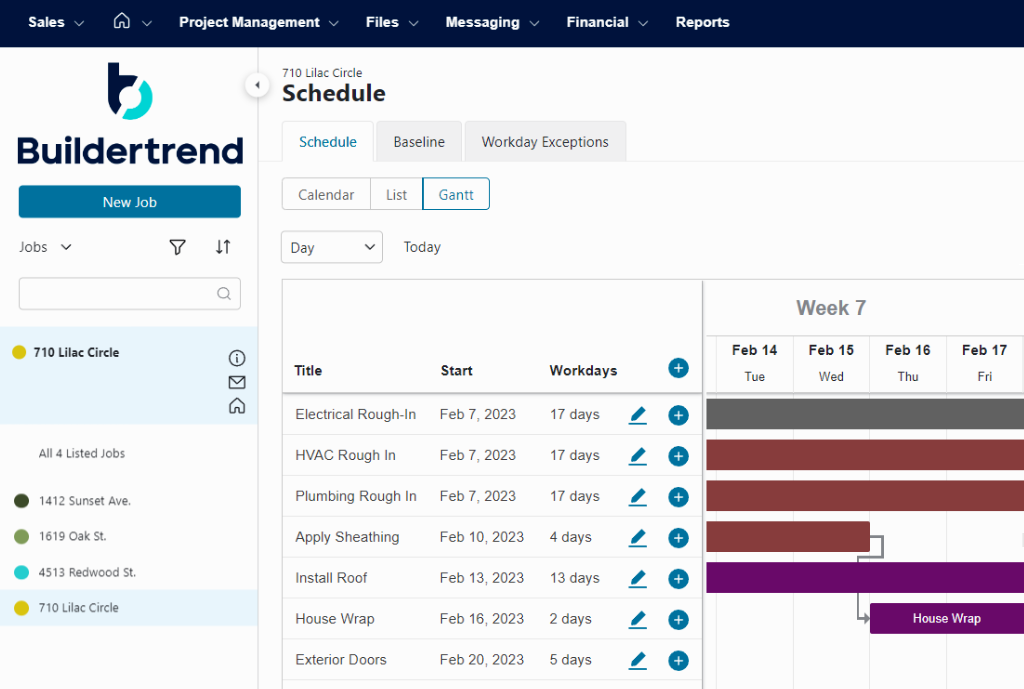Edit the Apply Sheathing item pencil
The width and height of the screenshot is (1024, 689).
[x=637, y=537]
